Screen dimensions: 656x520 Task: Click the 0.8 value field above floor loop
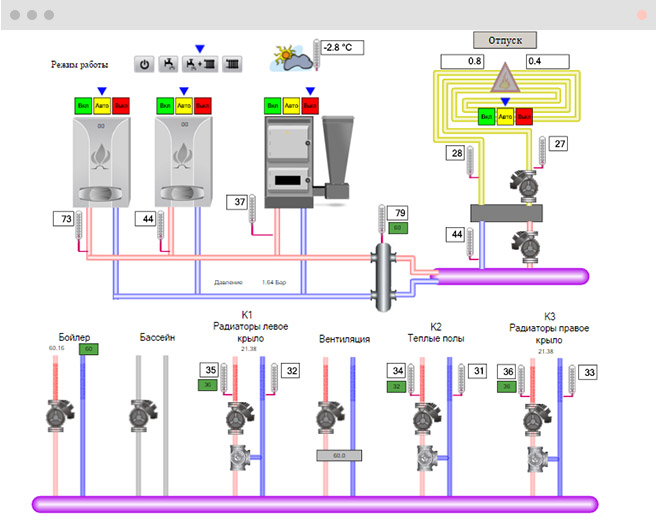click(x=462, y=61)
